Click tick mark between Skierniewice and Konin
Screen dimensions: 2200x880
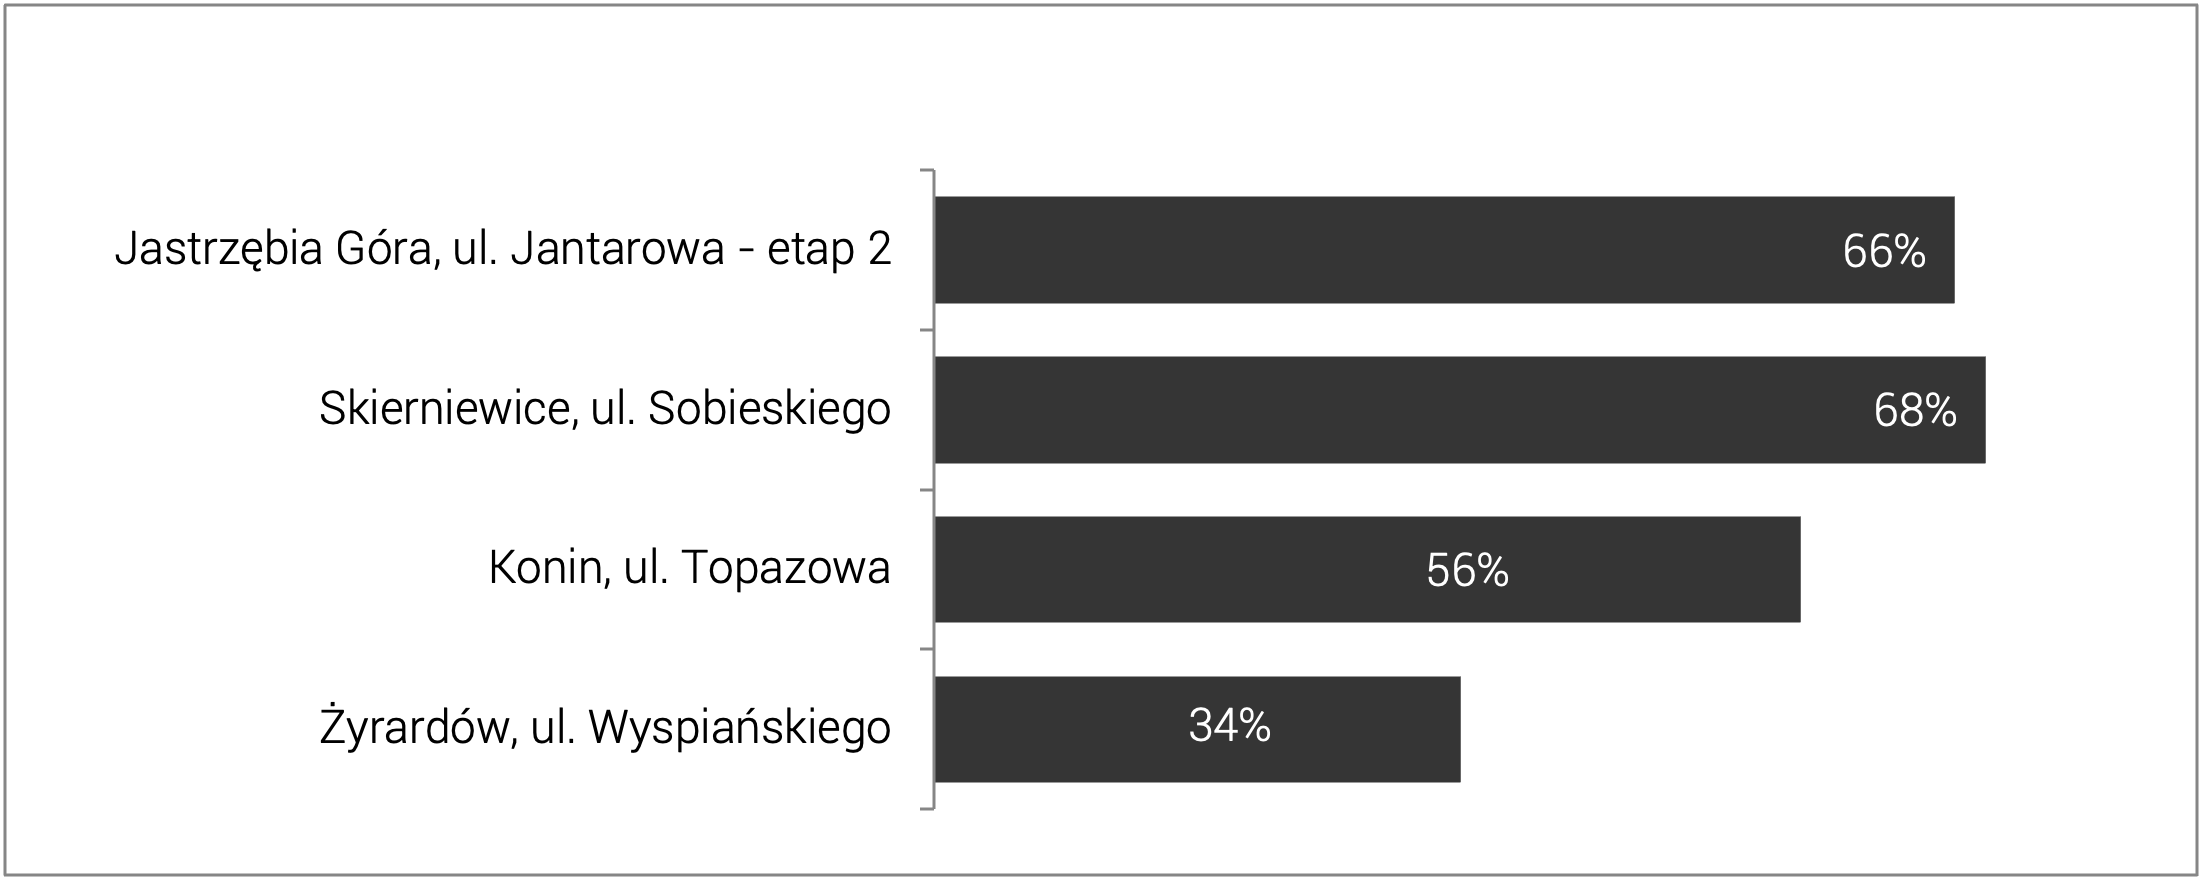pos(927,490)
